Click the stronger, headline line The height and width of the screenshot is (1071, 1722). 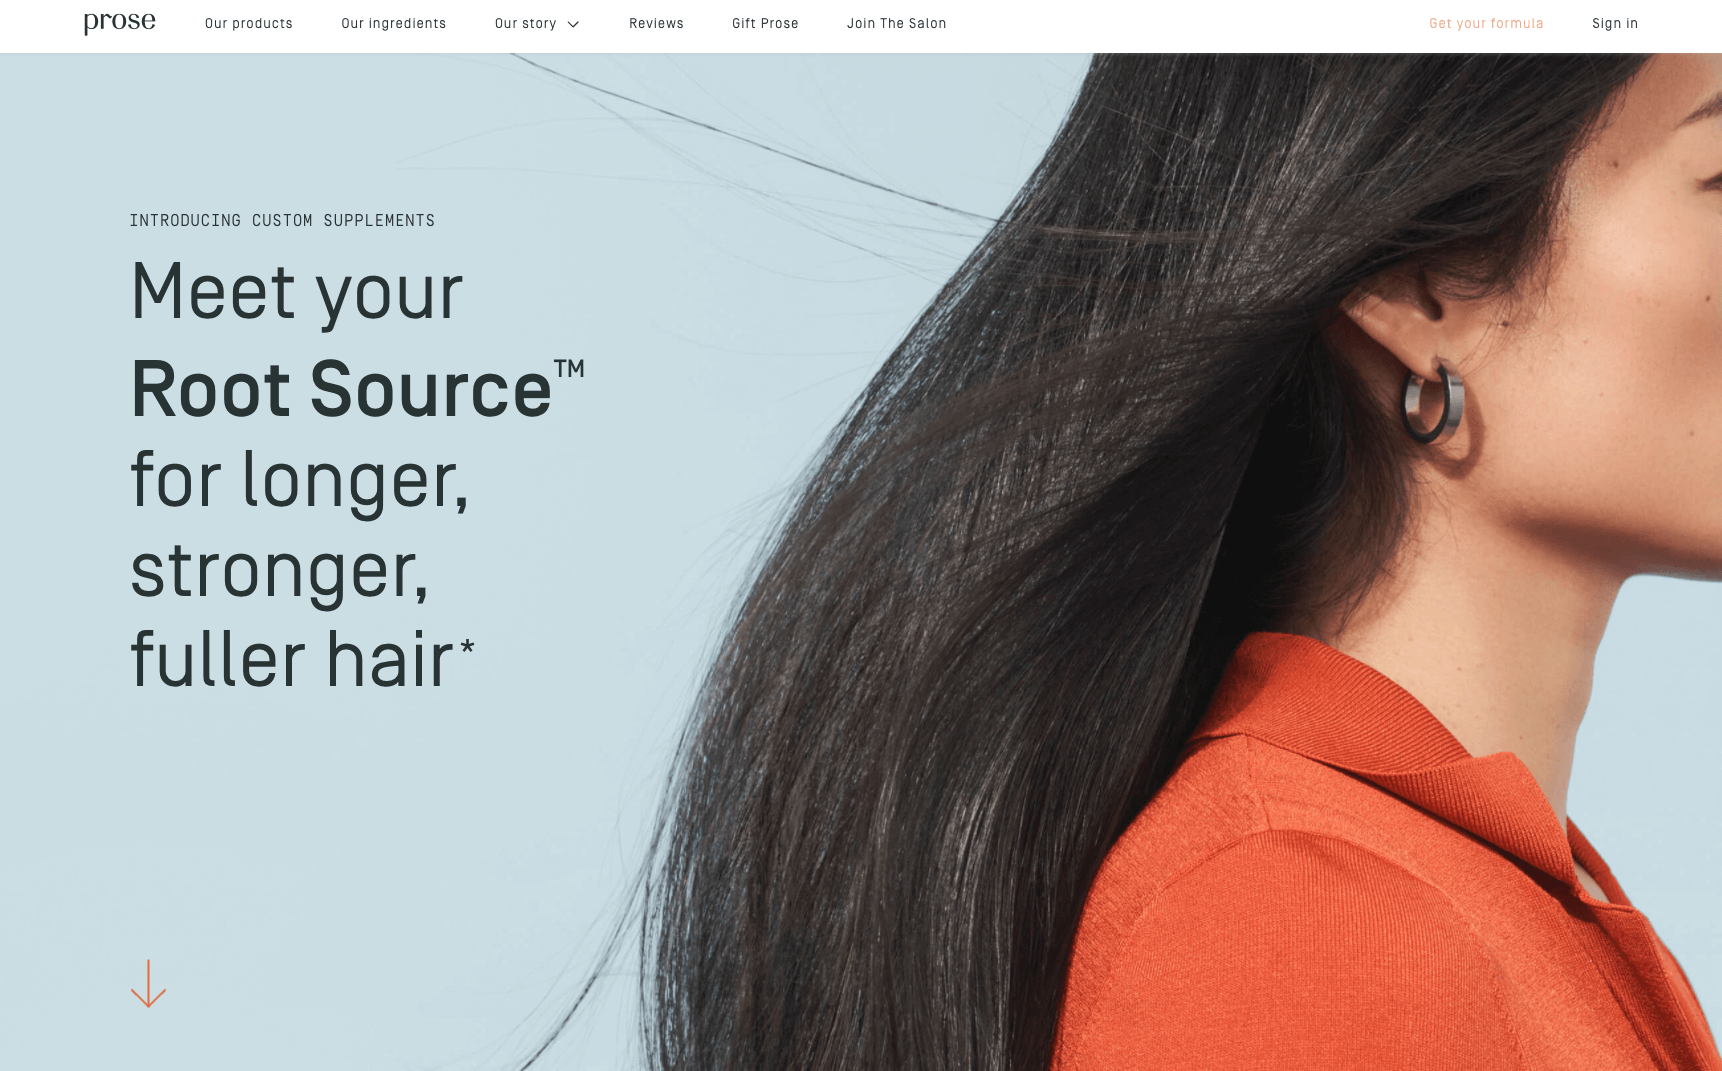pos(280,572)
